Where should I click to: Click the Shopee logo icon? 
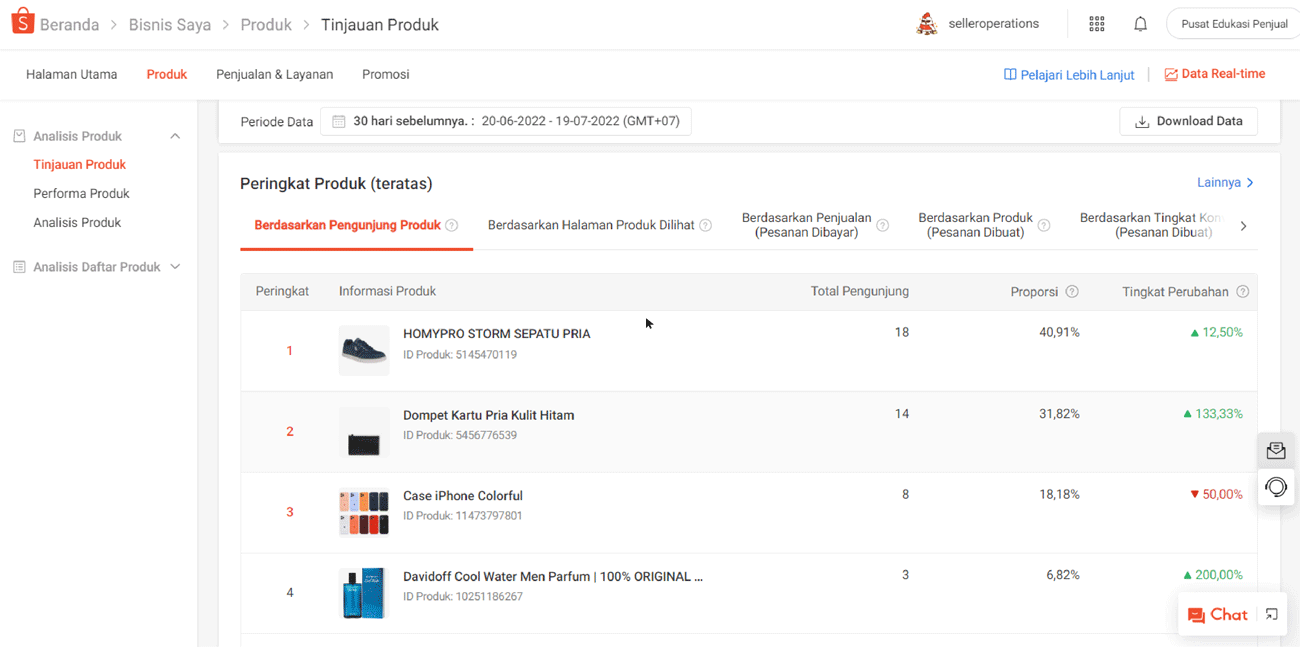[x=22, y=22]
